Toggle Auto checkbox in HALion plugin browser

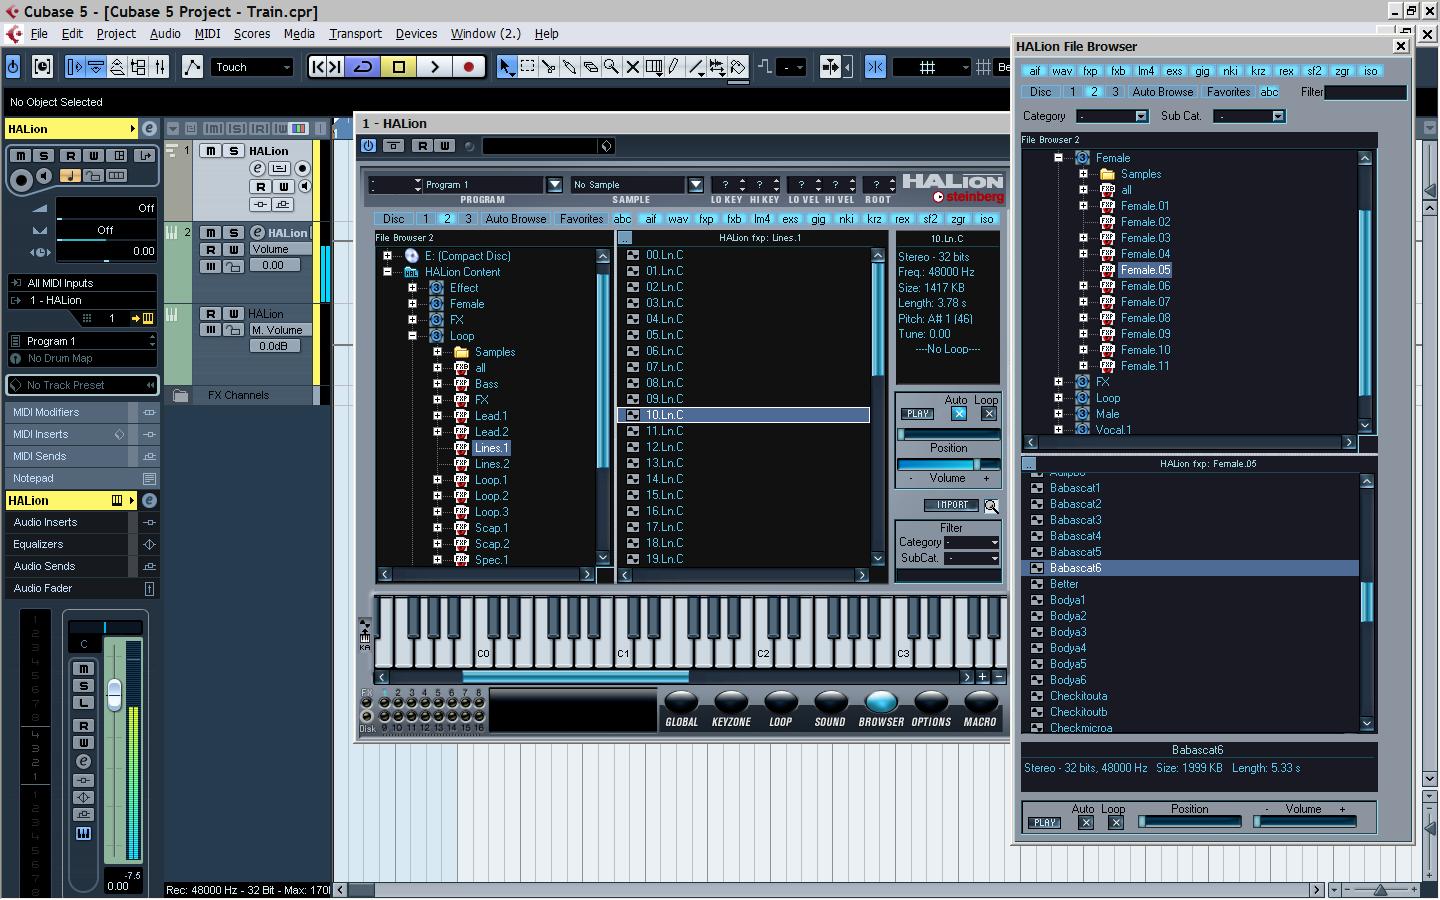959,413
